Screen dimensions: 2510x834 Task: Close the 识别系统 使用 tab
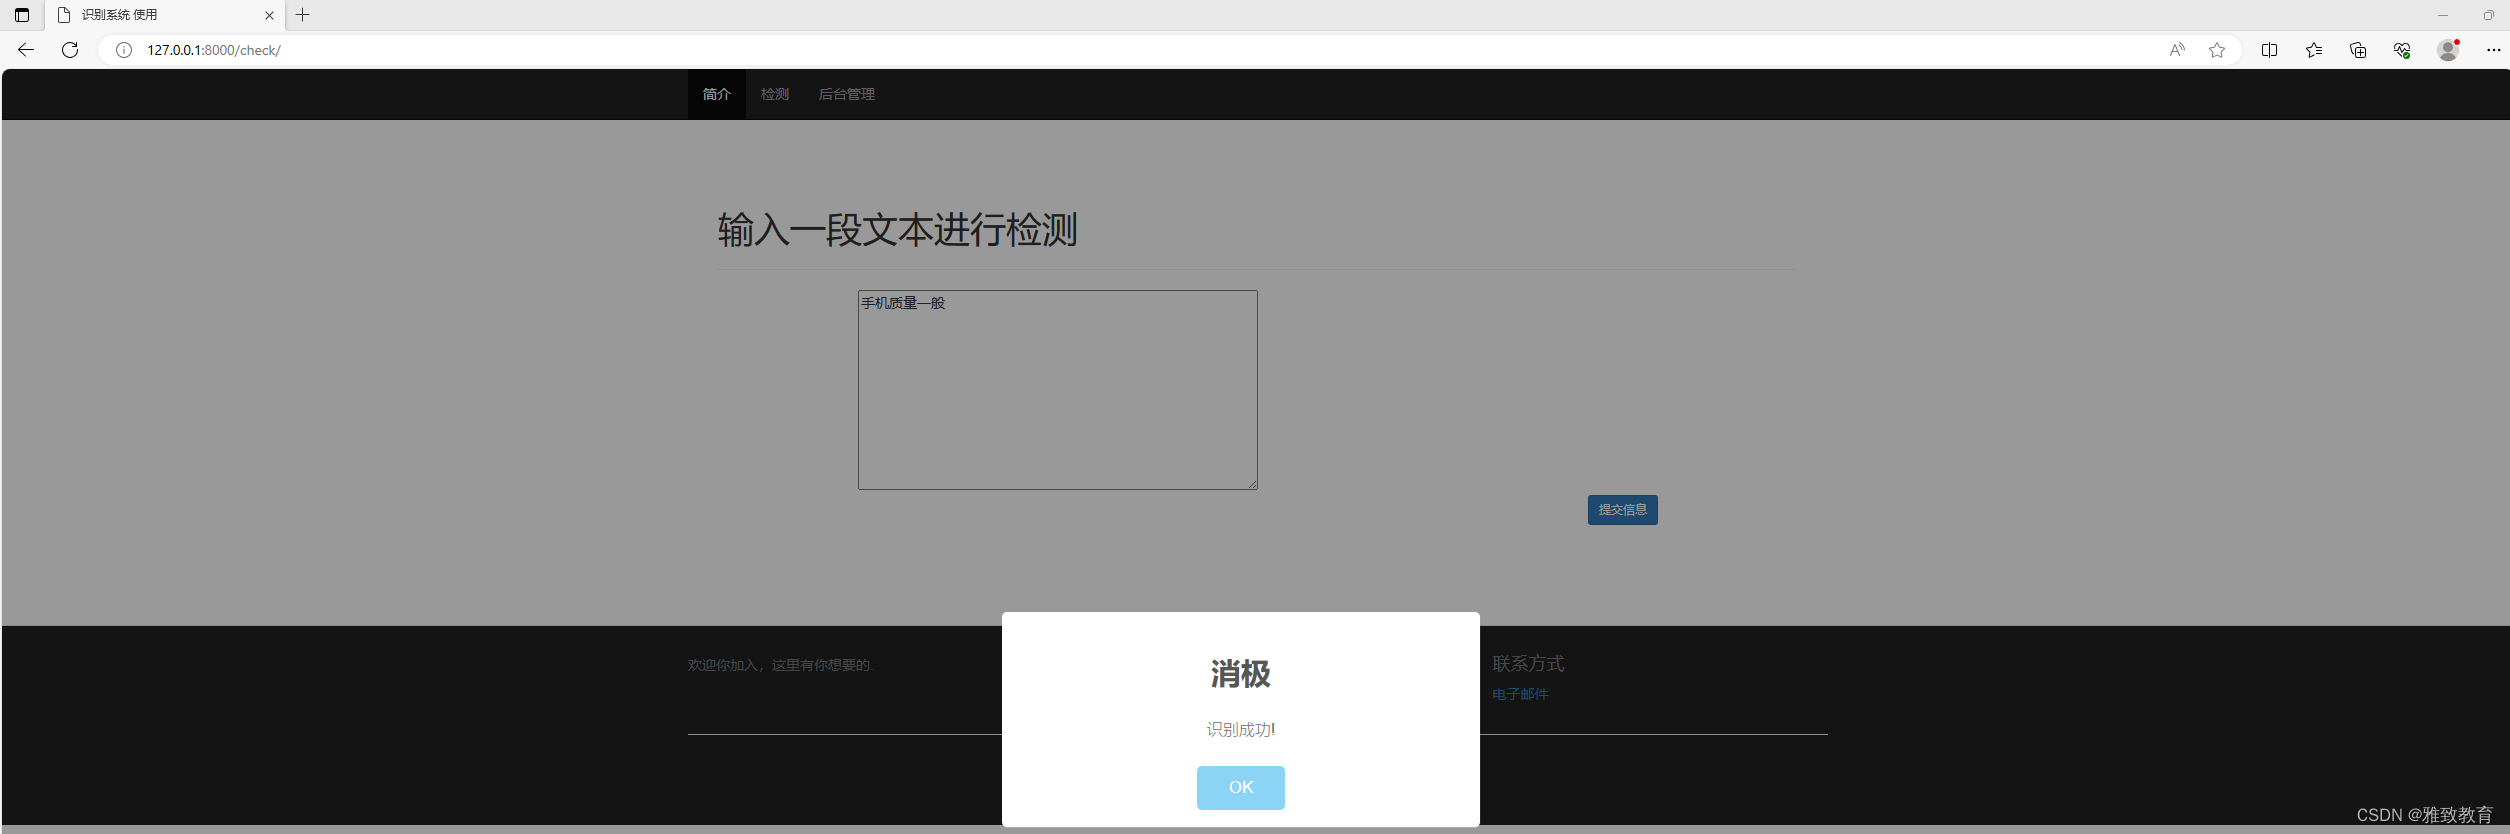(269, 15)
